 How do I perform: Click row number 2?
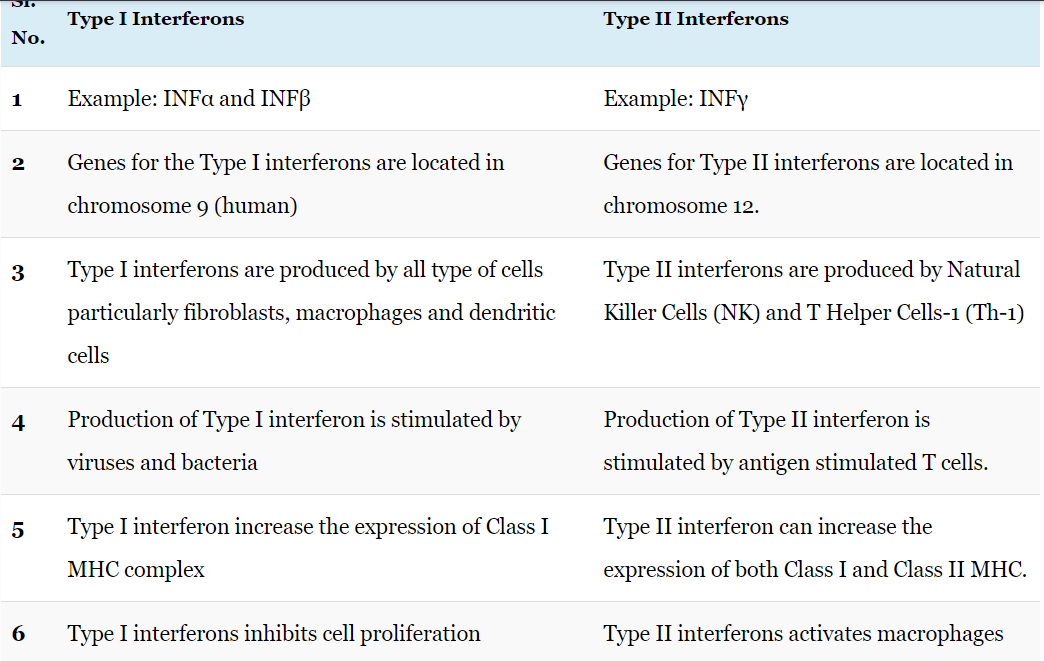(x=19, y=164)
